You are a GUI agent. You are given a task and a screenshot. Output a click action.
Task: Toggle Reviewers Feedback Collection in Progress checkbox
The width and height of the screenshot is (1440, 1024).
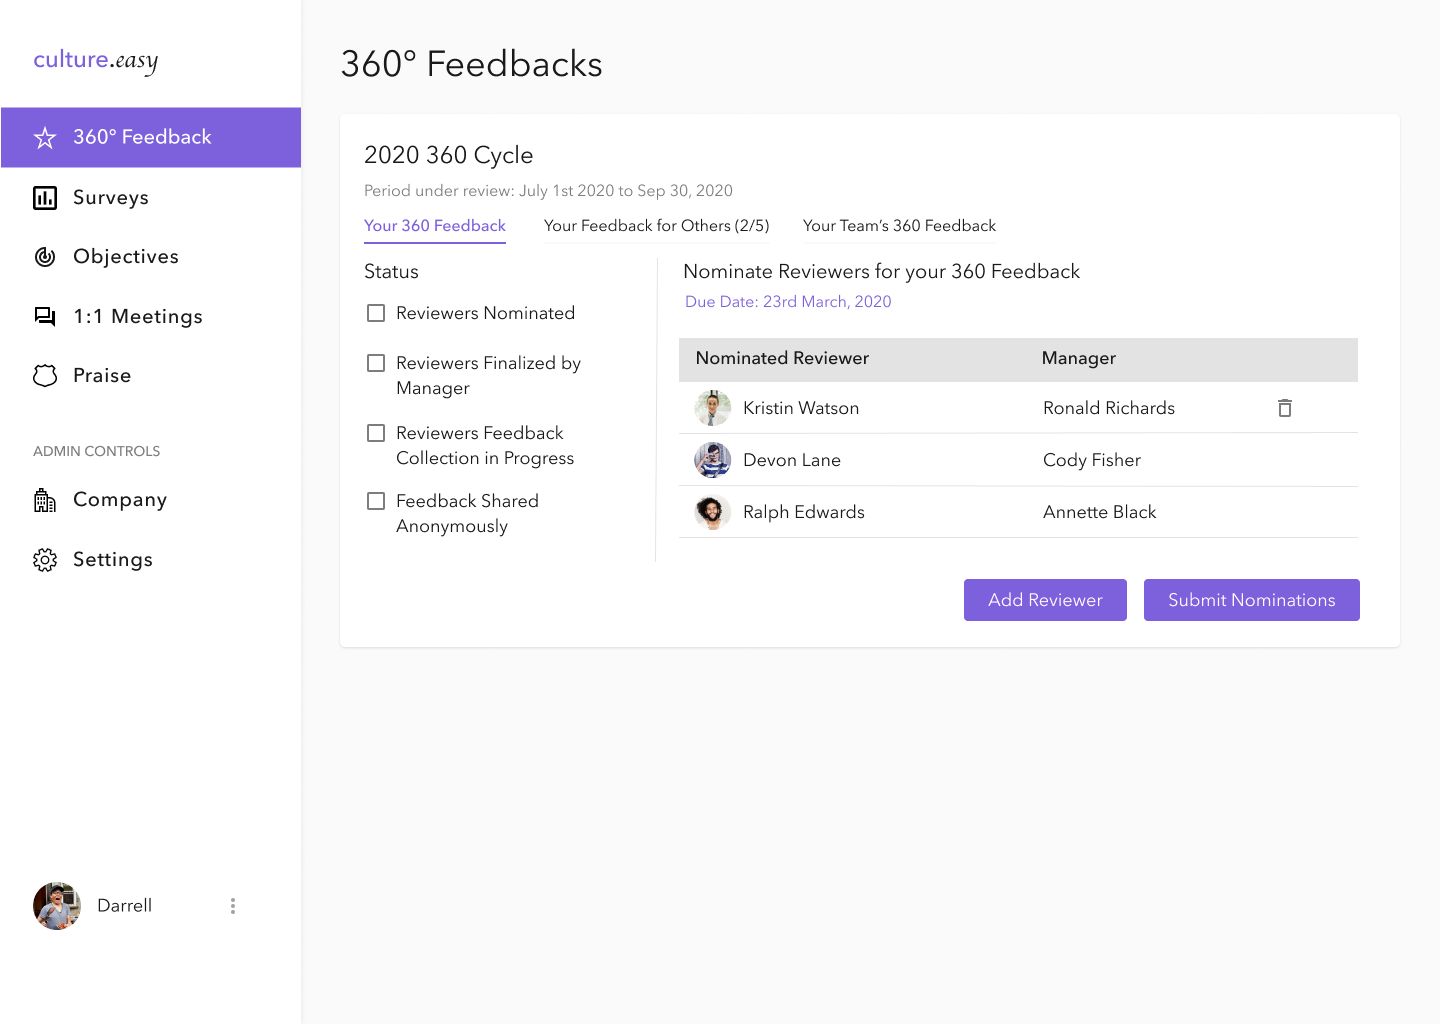[376, 433]
